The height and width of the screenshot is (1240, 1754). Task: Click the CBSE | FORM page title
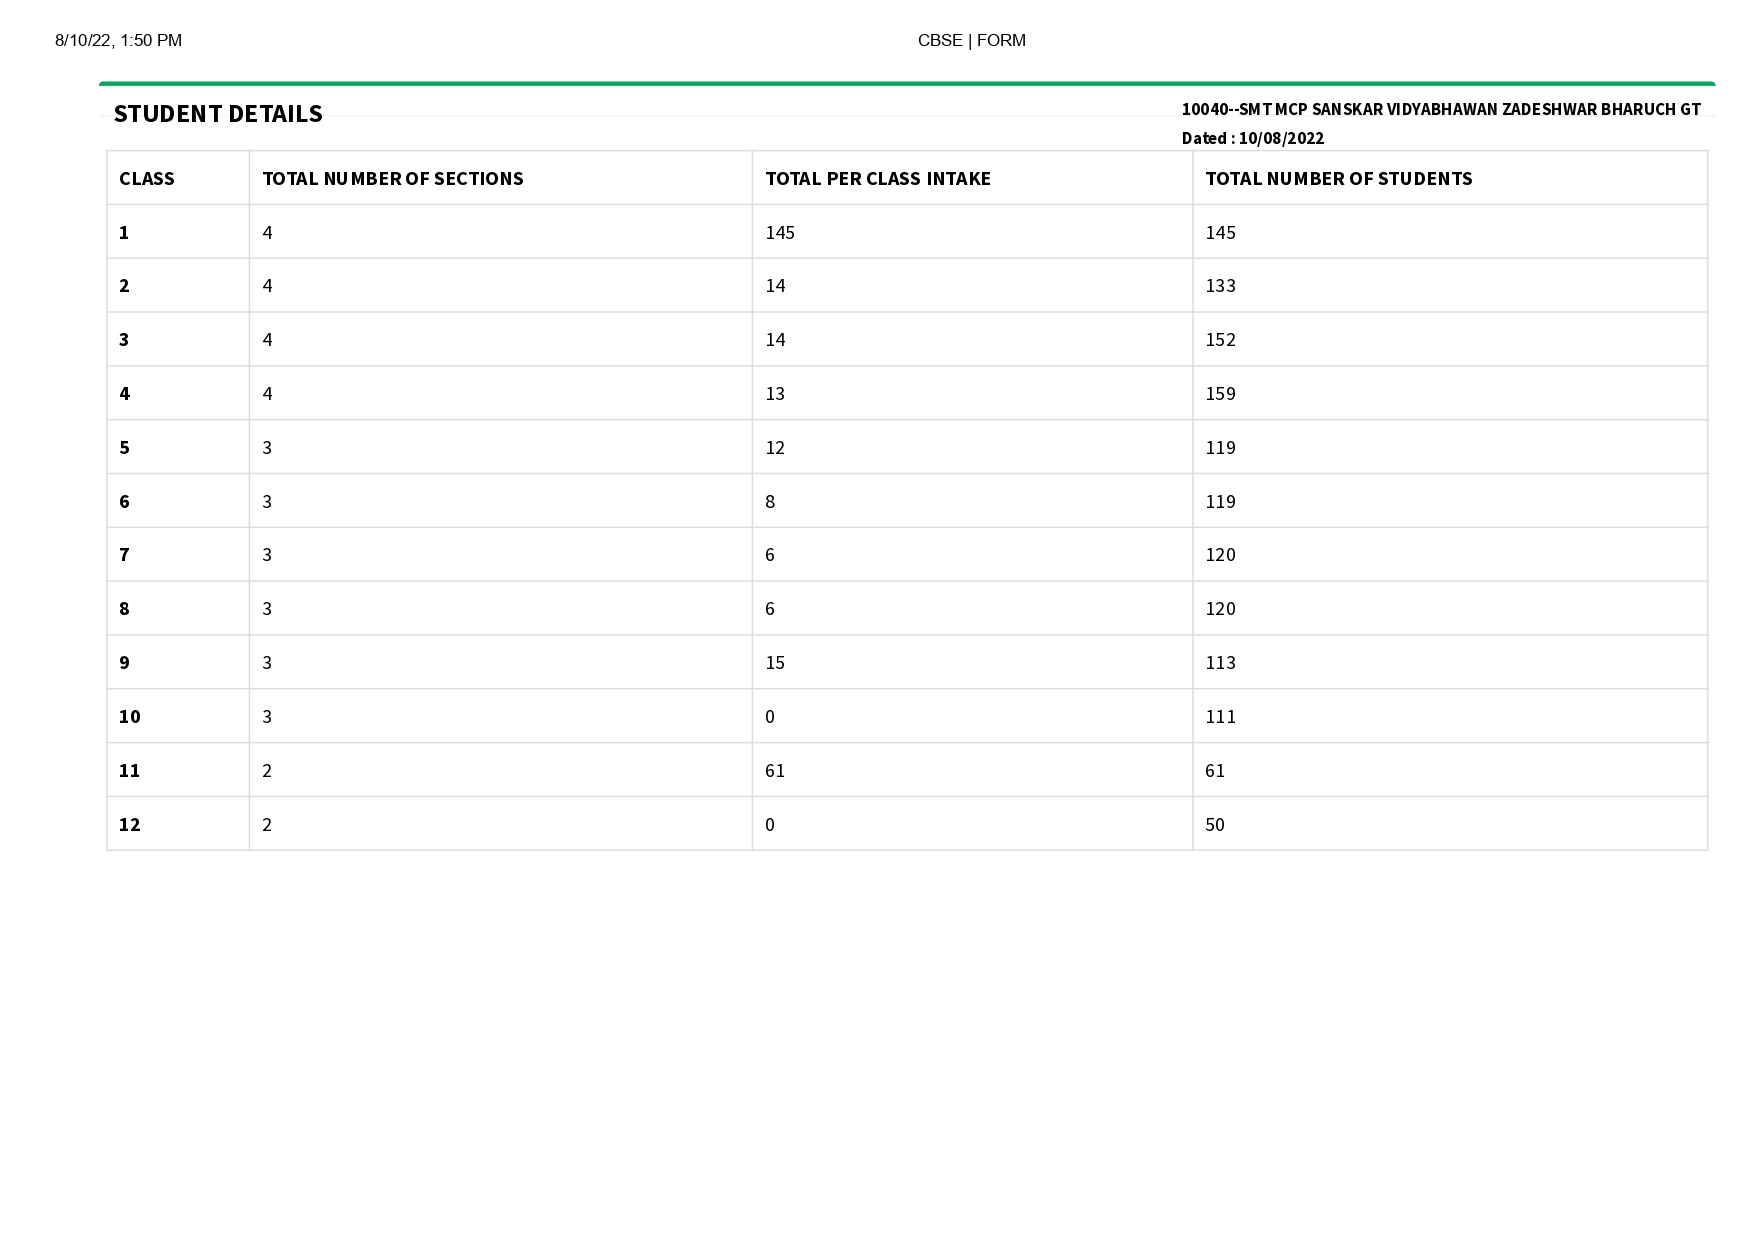pos(971,41)
